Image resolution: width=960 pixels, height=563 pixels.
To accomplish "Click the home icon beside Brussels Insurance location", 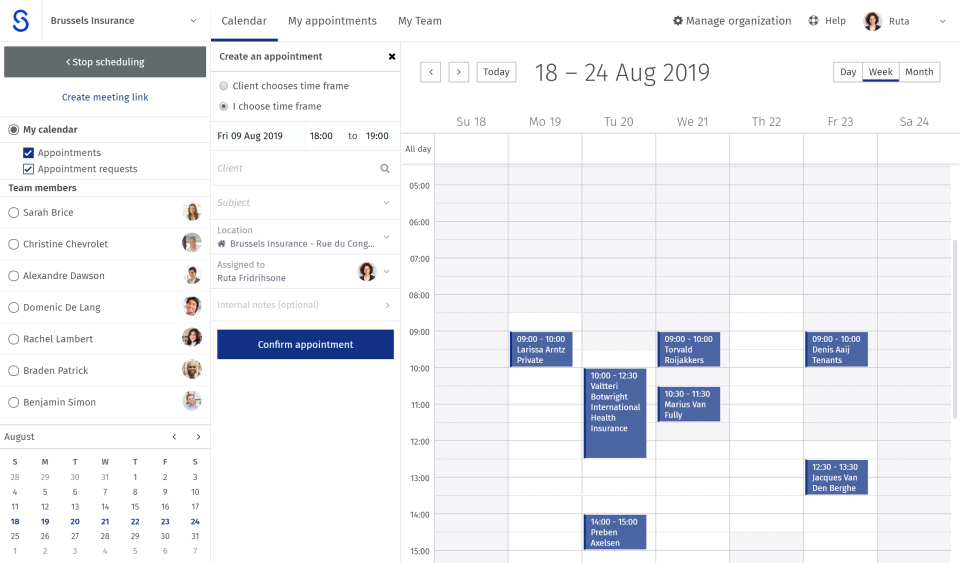I will (x=222, y=244).
